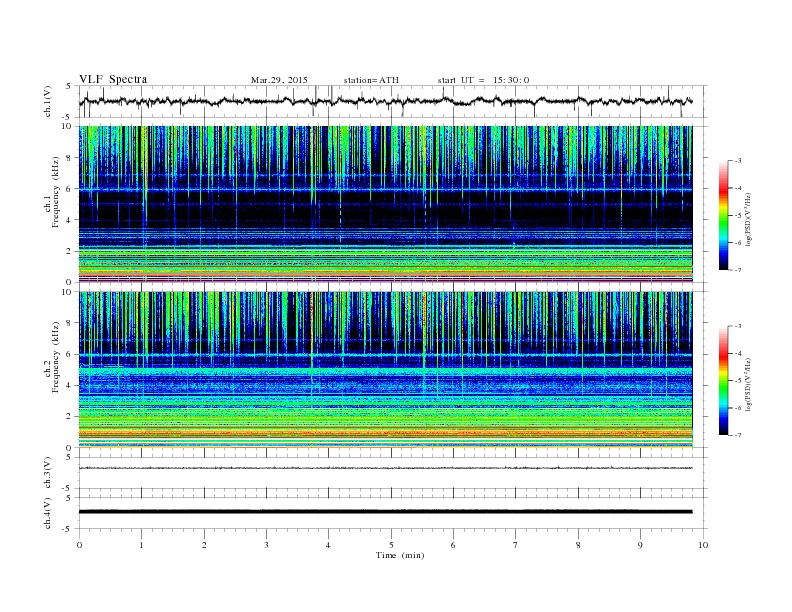The width and height of the screenshot is (792, 612).
Task: Click the 'ch.1(V)' waveform axis label
Action: (48, 101)
